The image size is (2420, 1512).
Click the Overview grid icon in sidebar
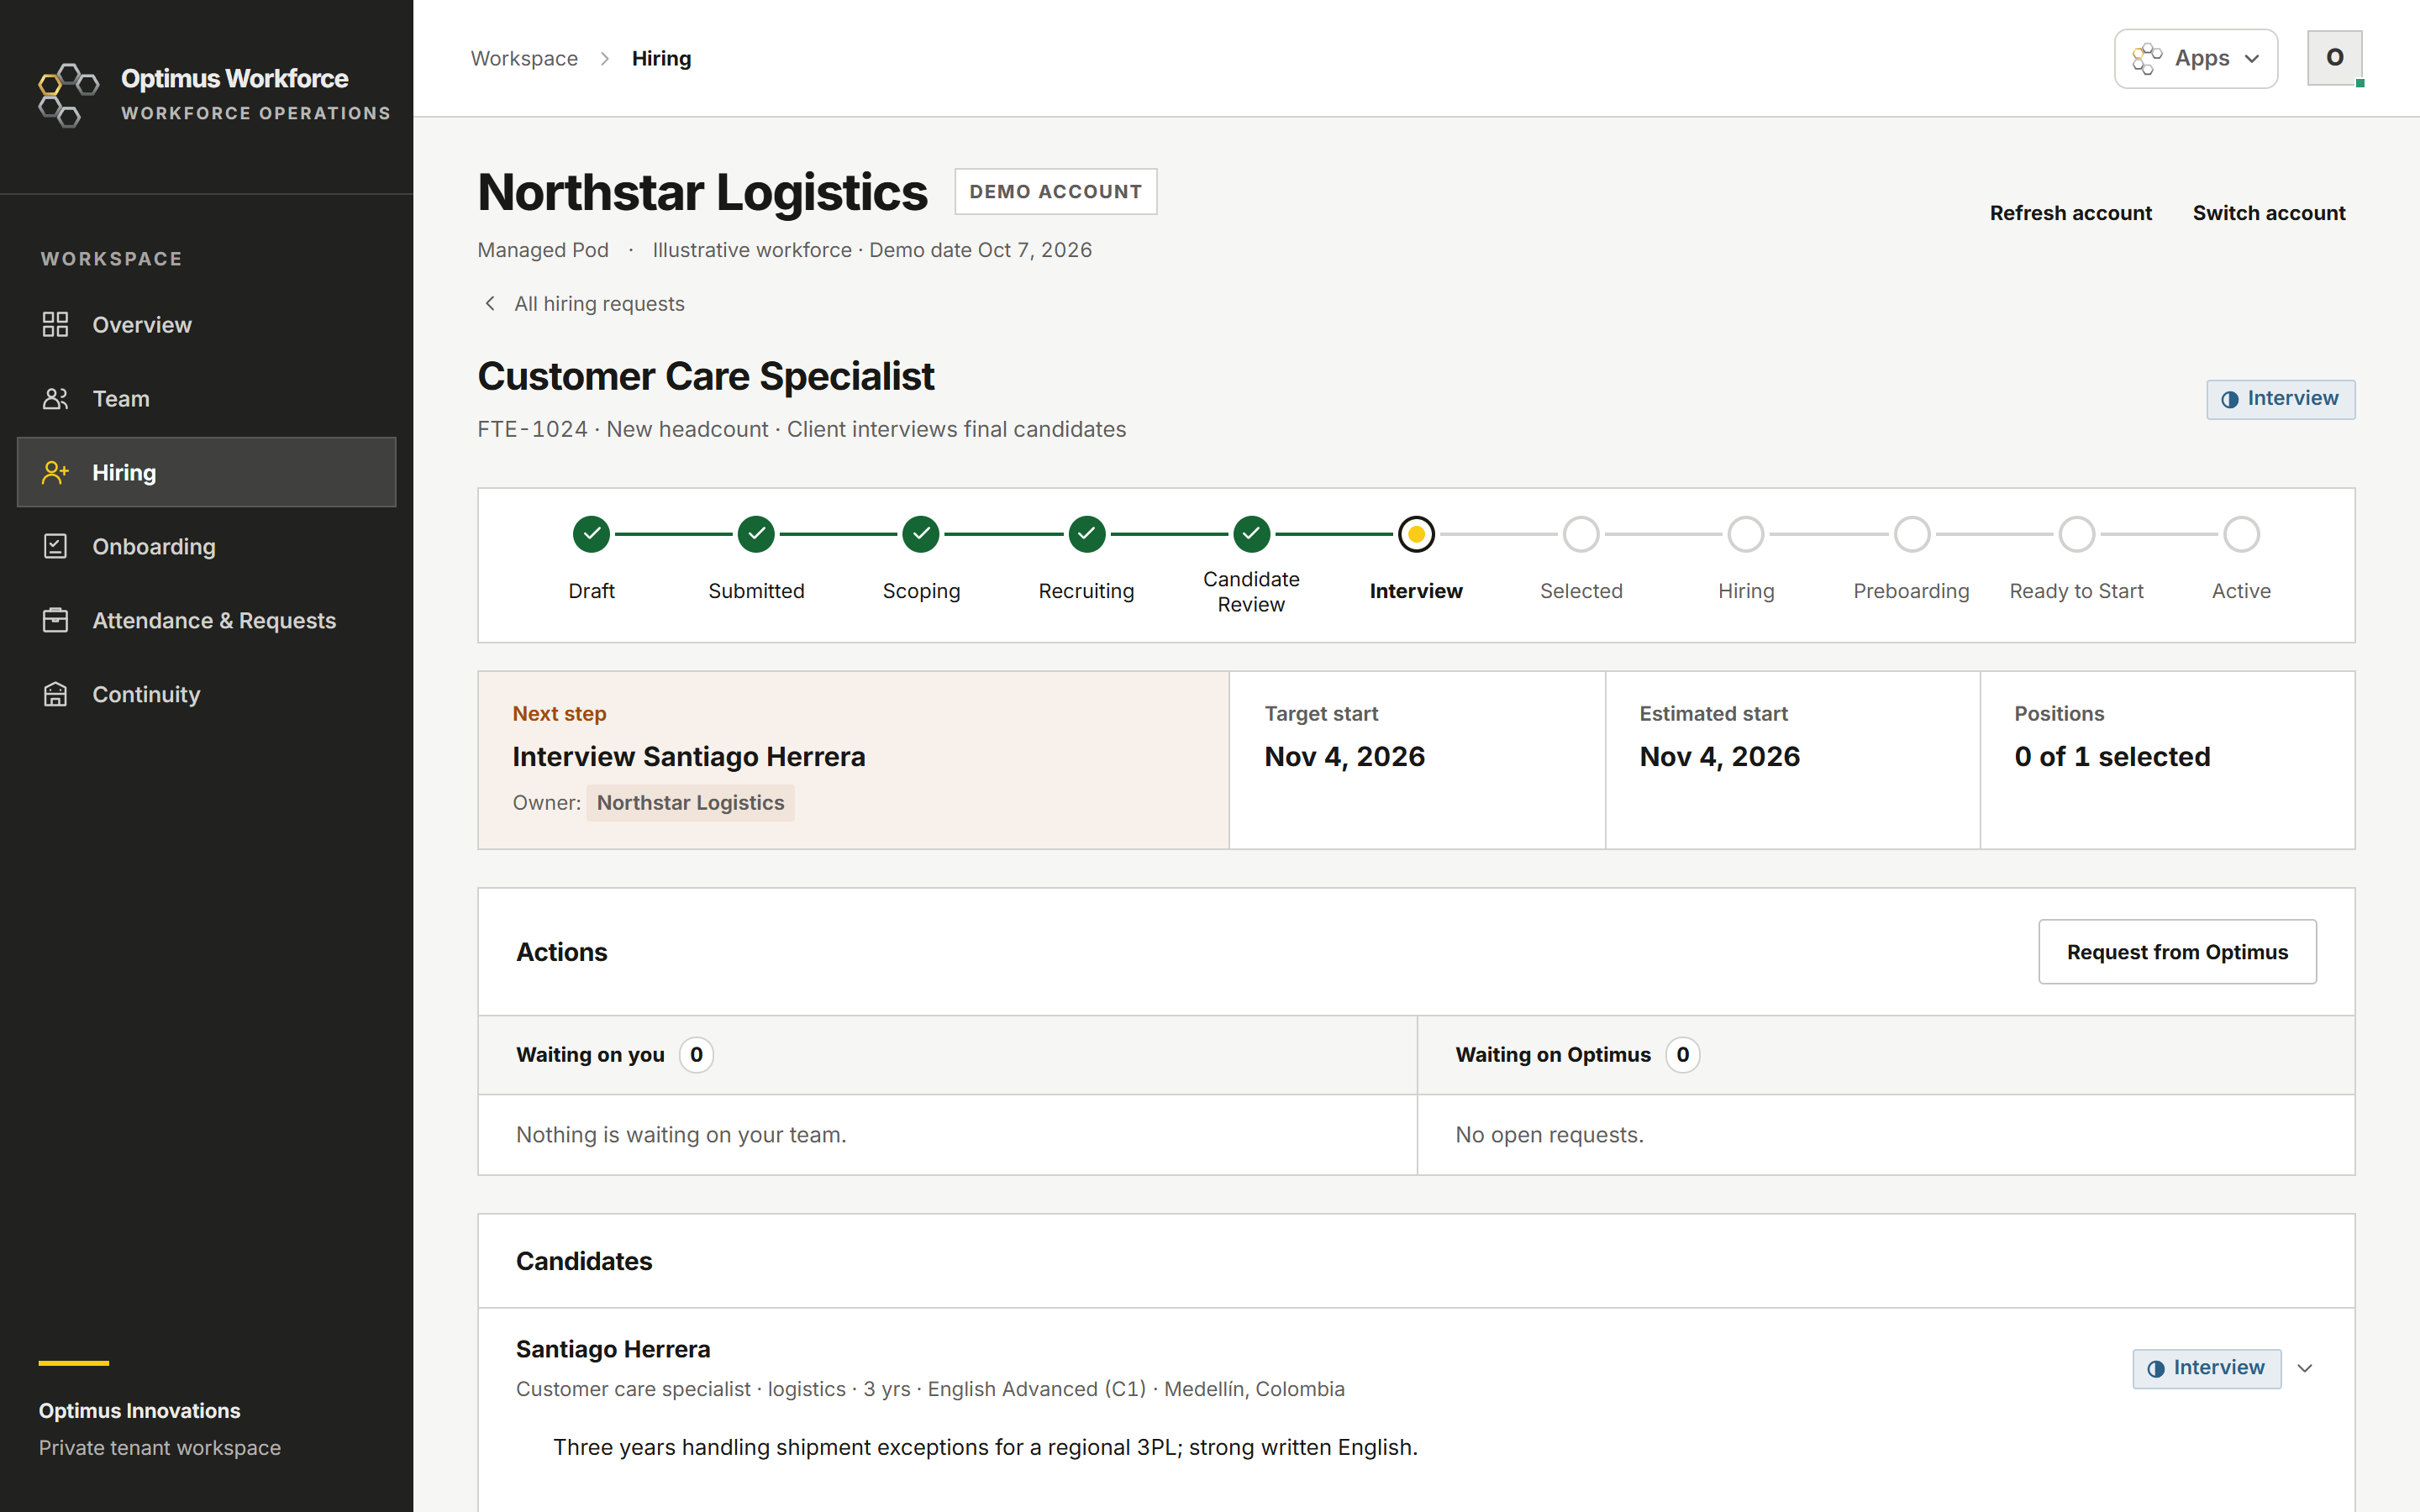(55, 324)
